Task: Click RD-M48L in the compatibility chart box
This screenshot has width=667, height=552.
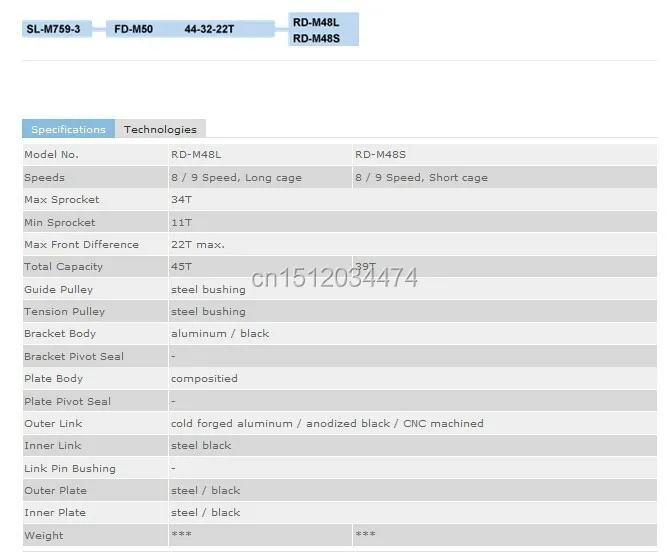Action: (x=316, y=22)
